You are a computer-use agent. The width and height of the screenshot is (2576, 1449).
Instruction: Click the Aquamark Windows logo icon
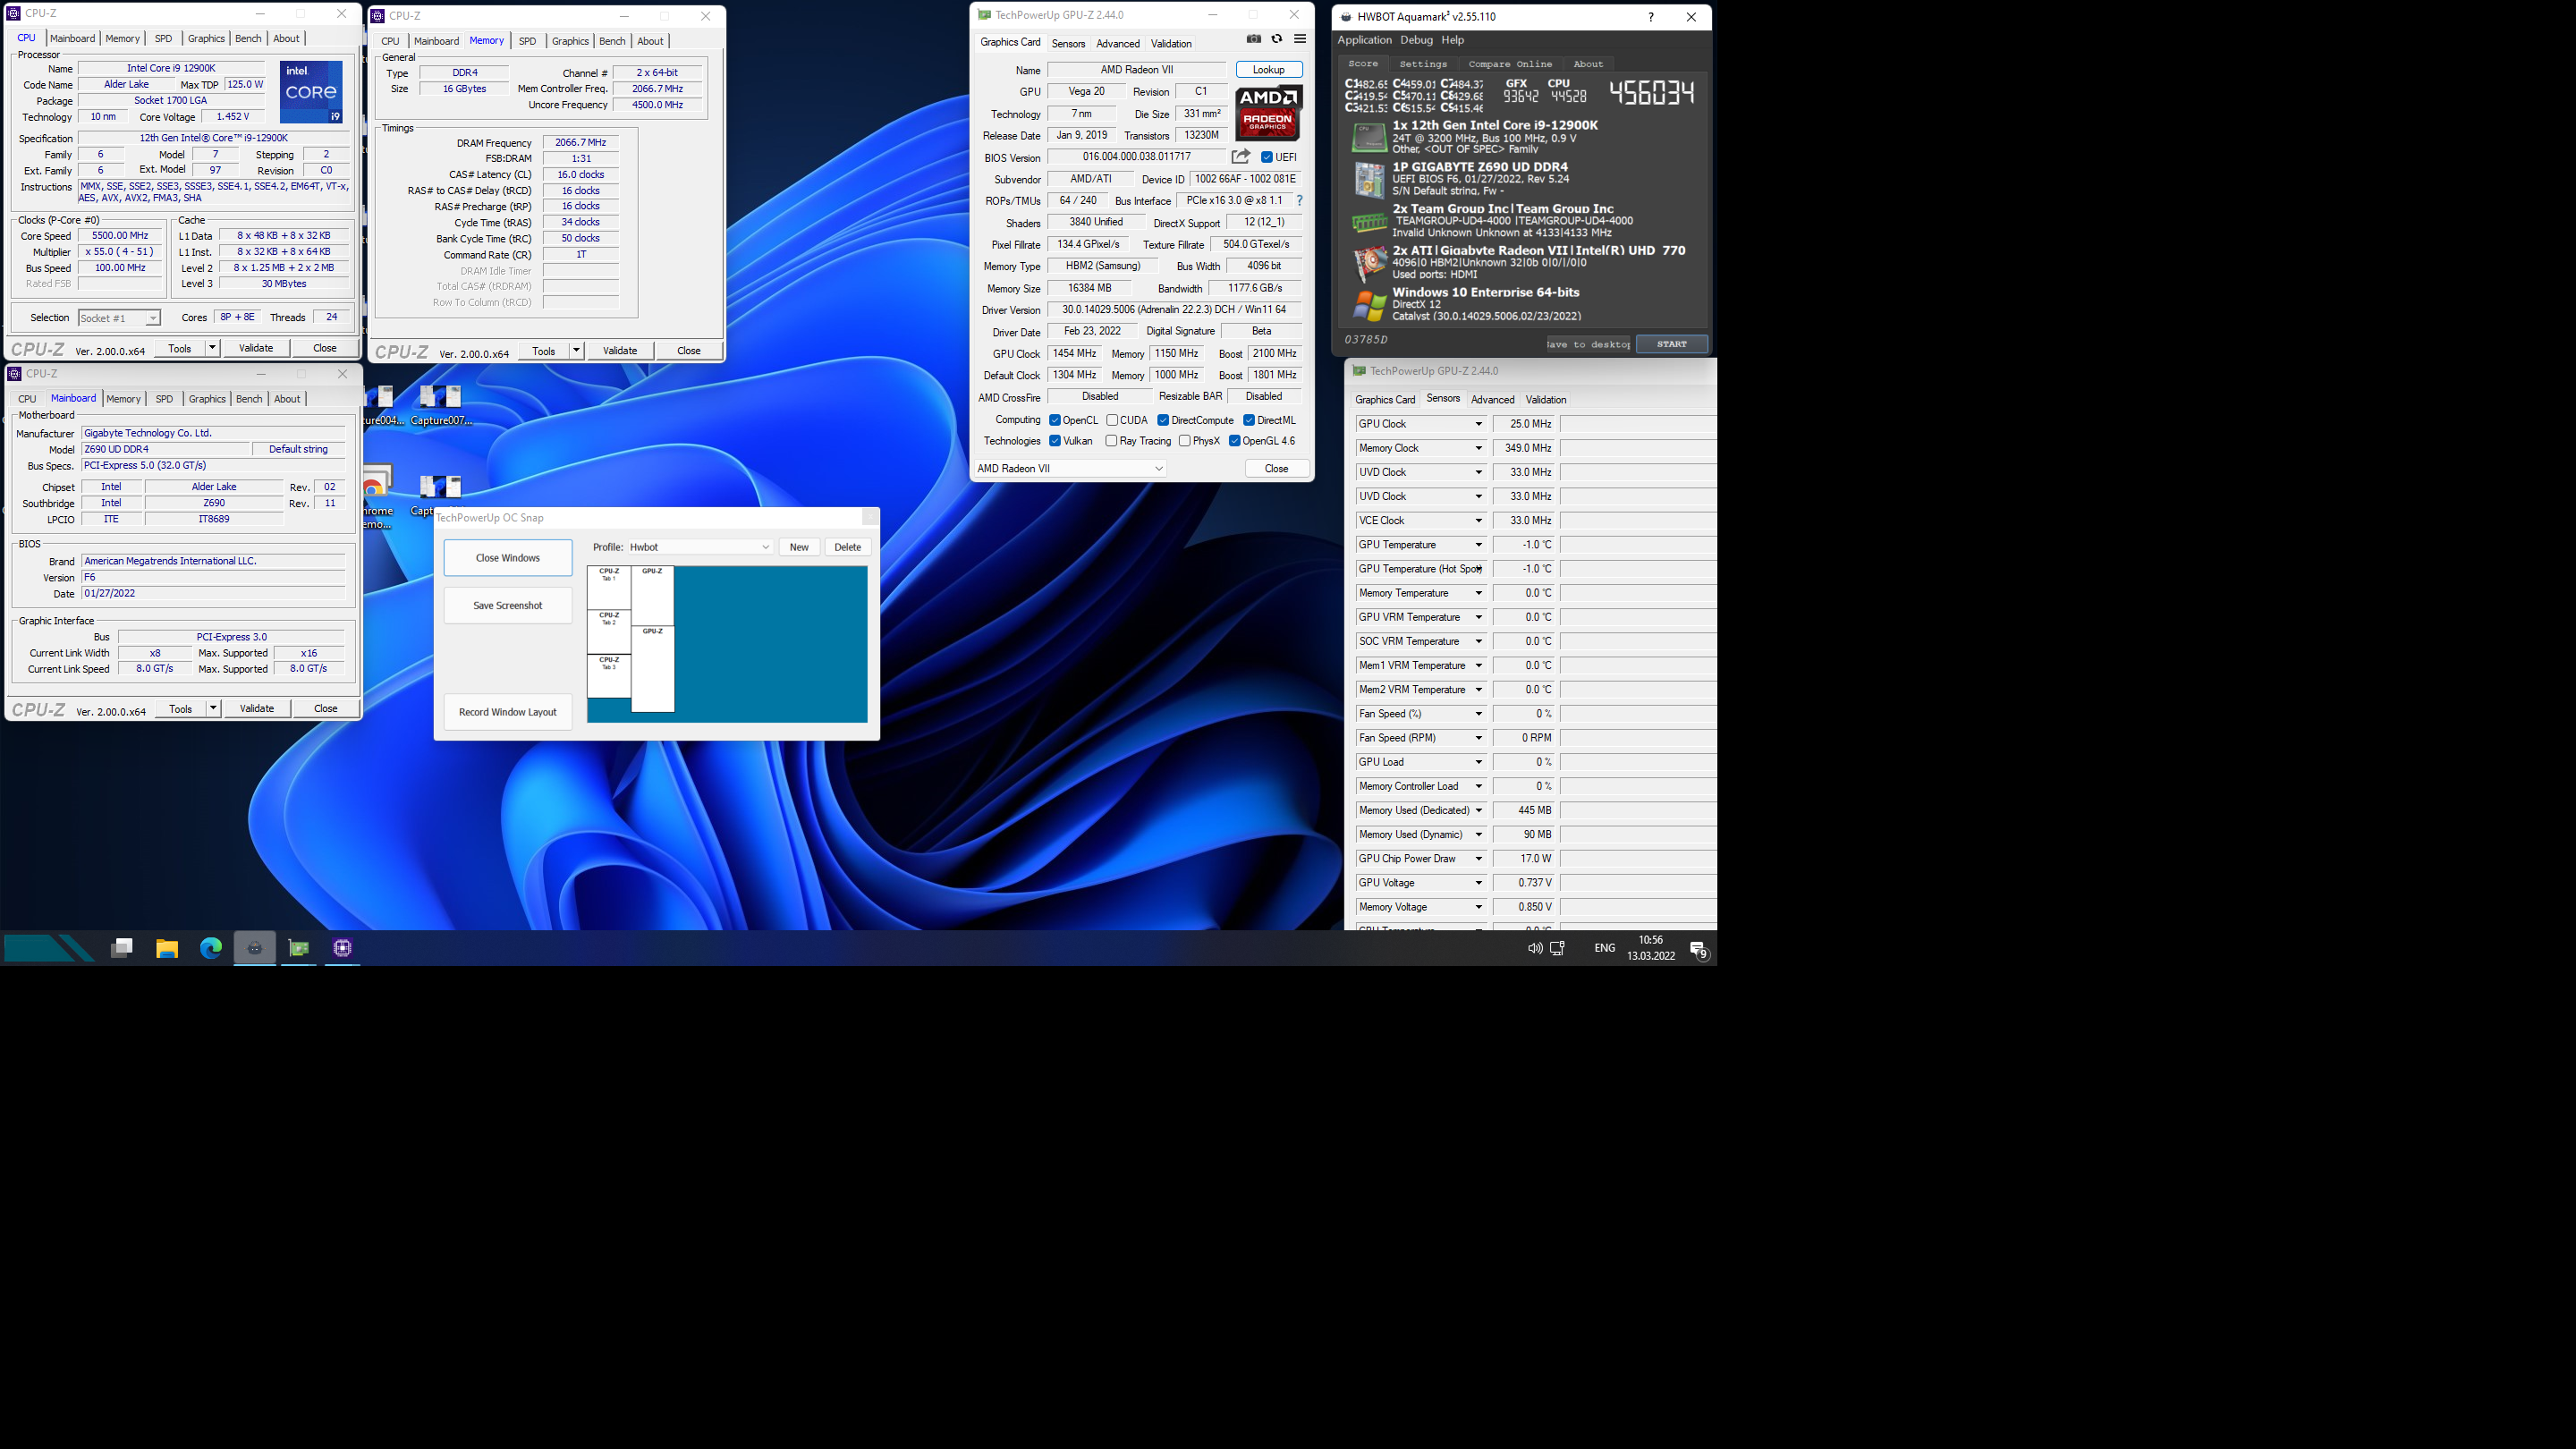1369,305
